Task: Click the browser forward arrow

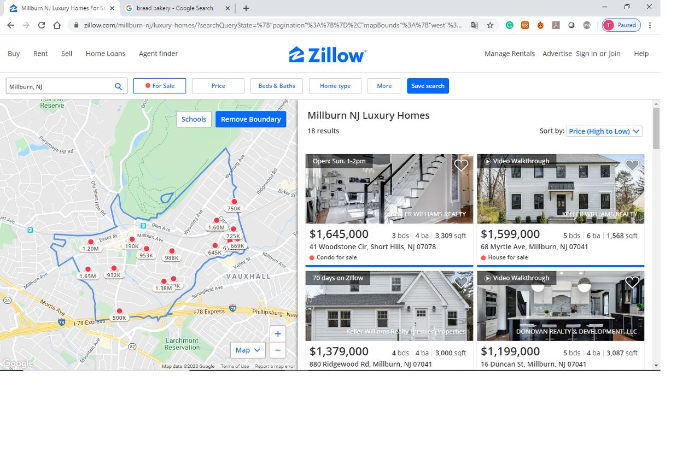Action: pyautogui.click(x=26, y=25)
